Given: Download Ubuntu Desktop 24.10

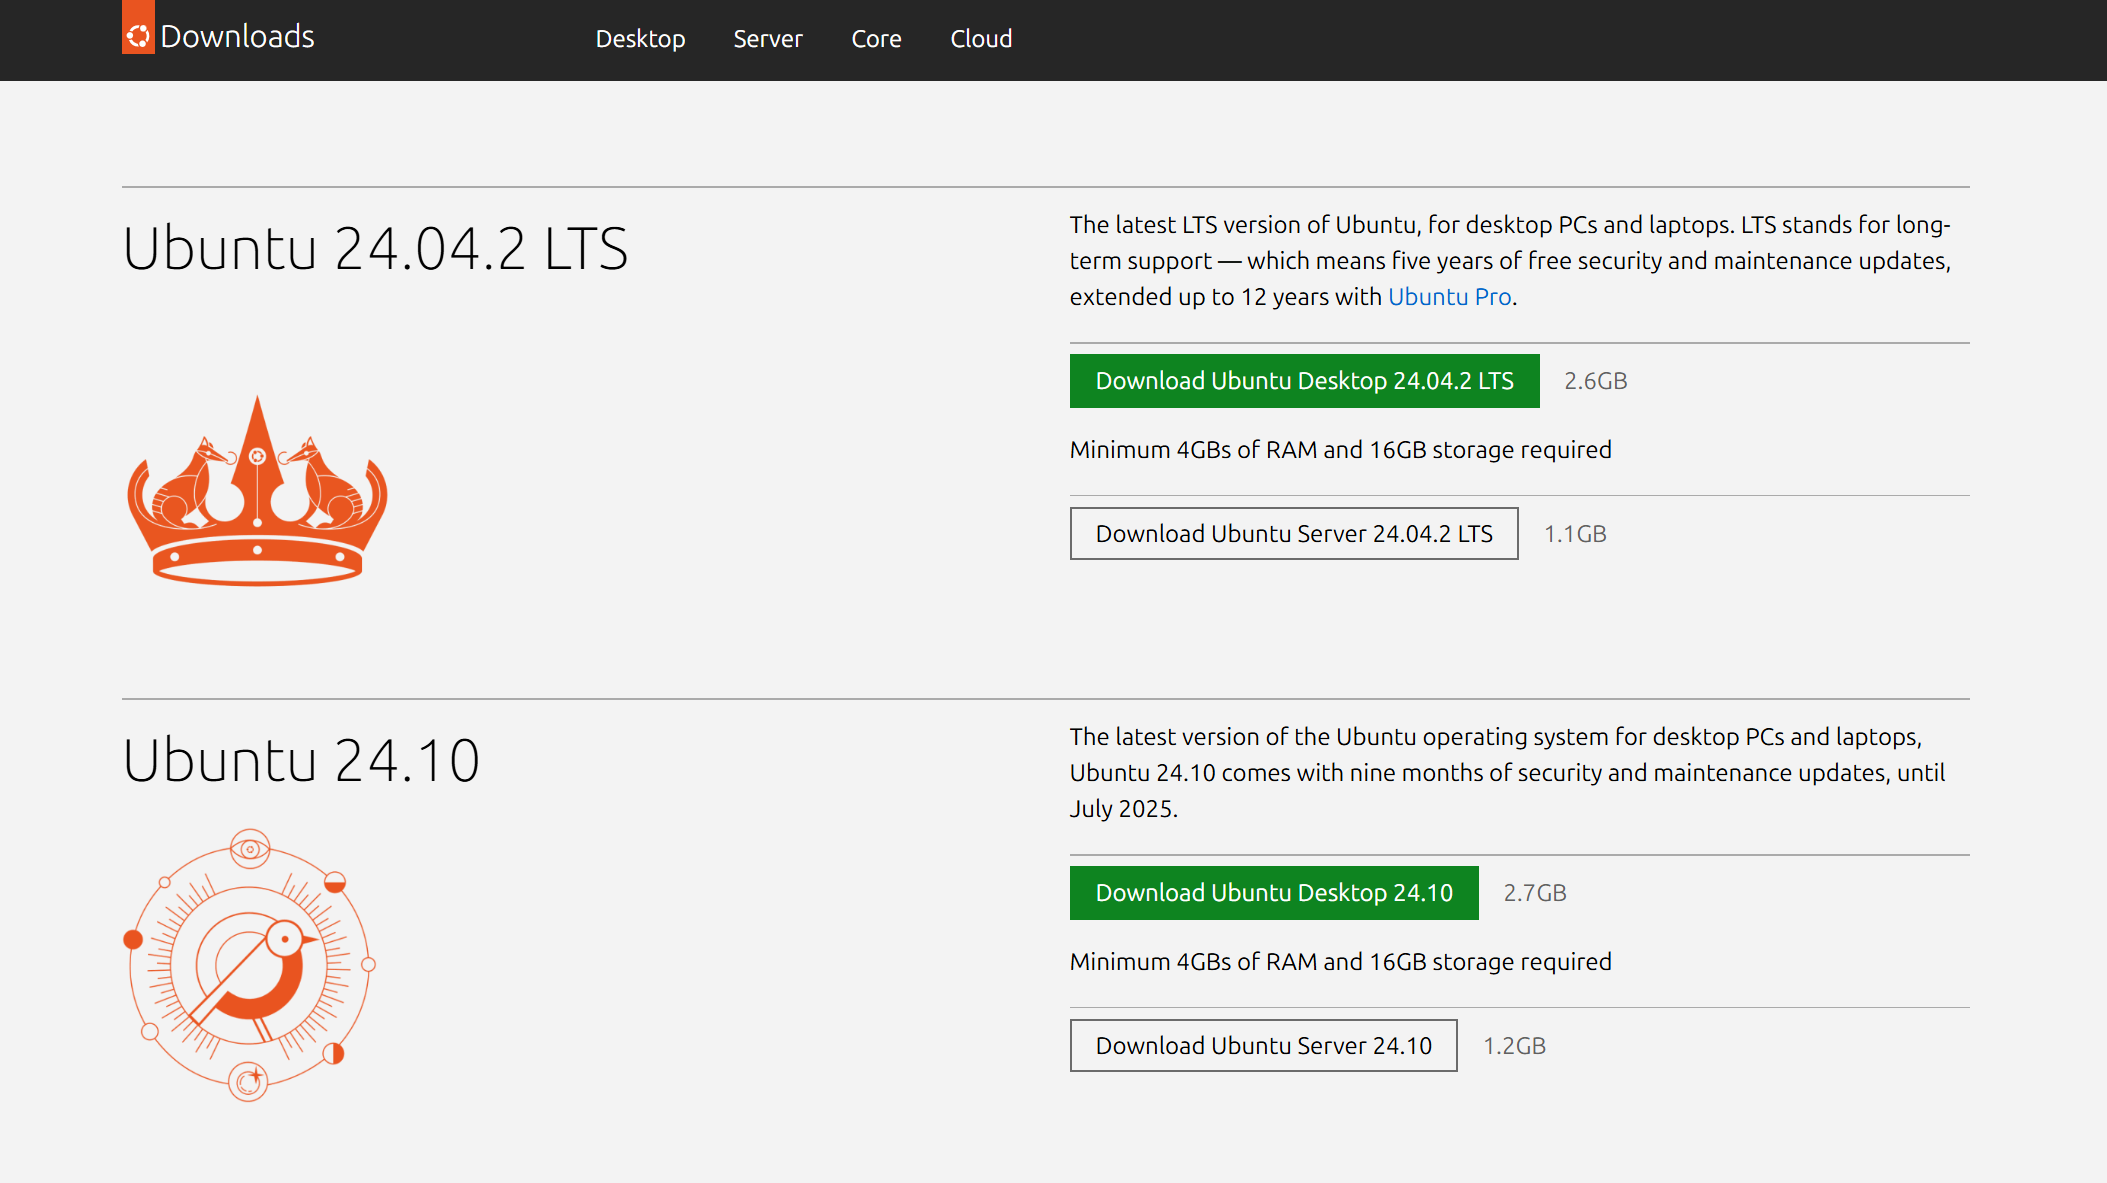Looking at the screenshot, I should coord(1273,893).
